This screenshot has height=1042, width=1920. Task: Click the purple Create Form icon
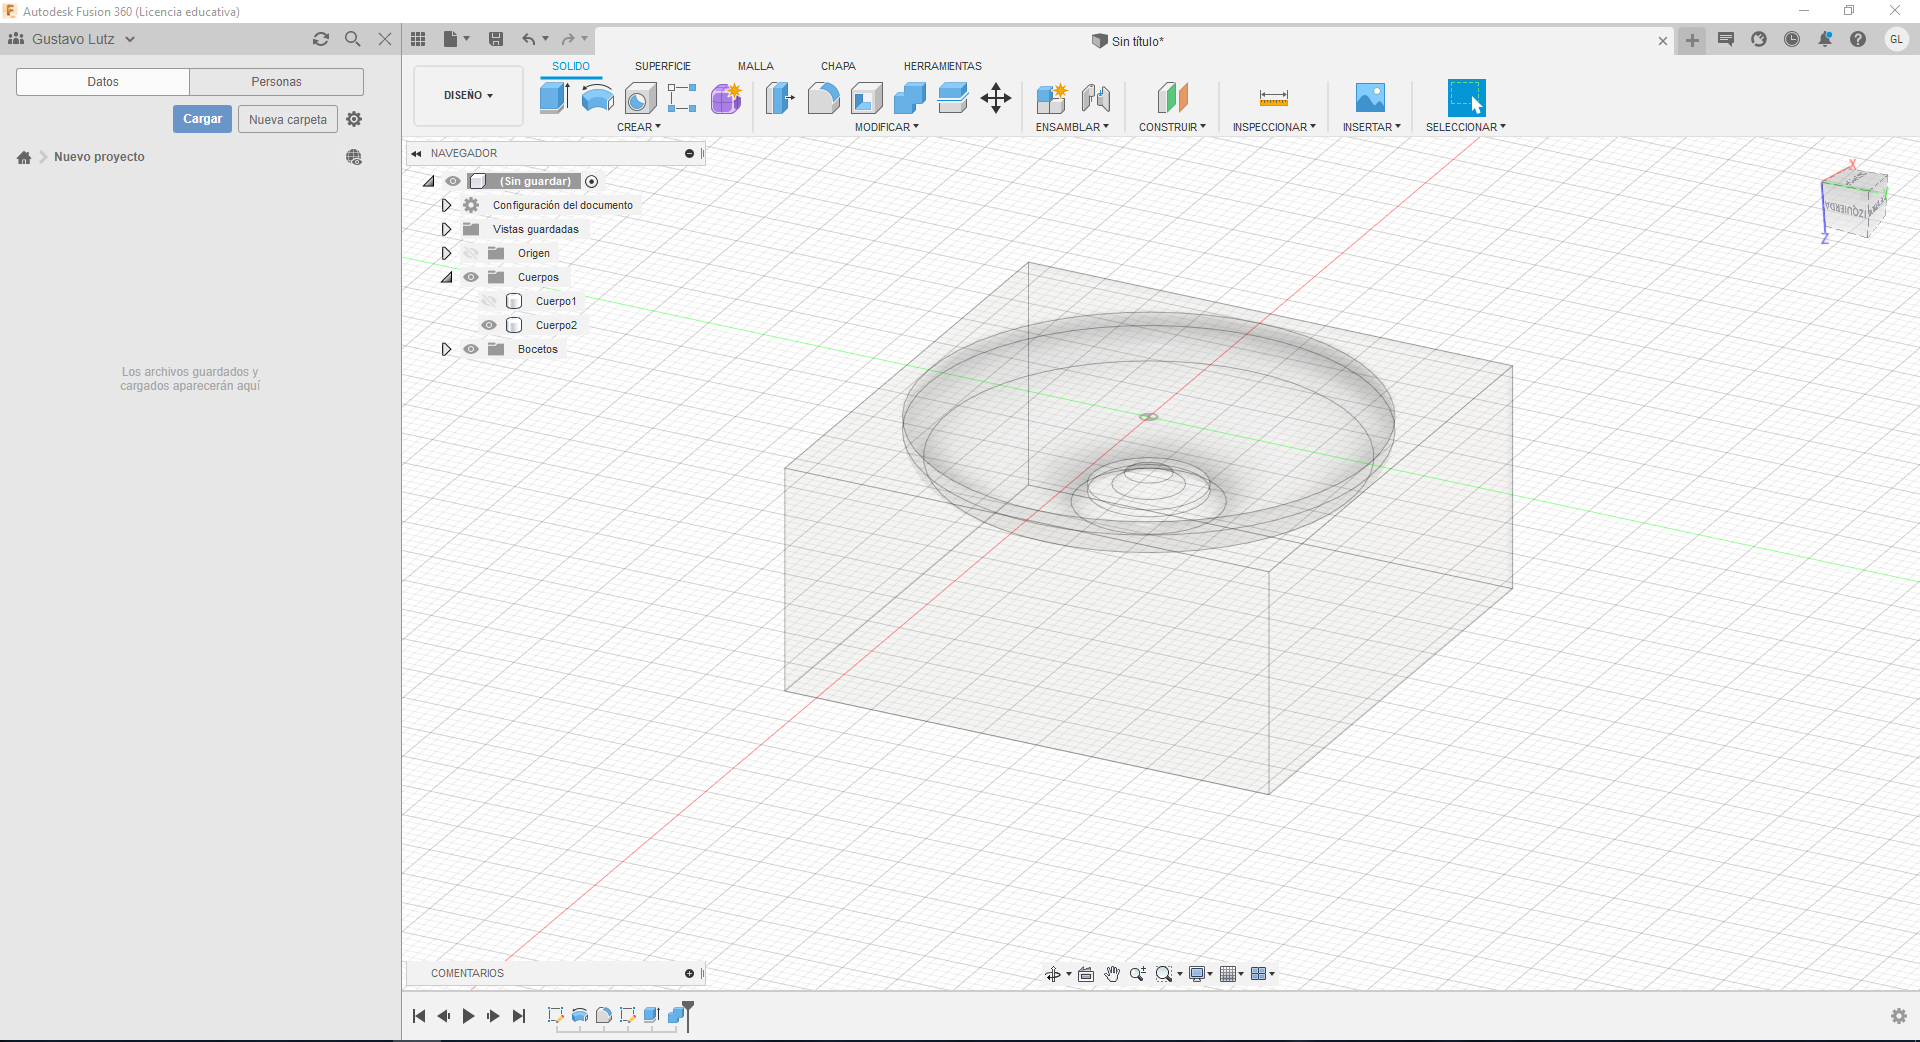click(x=726, y=98)
